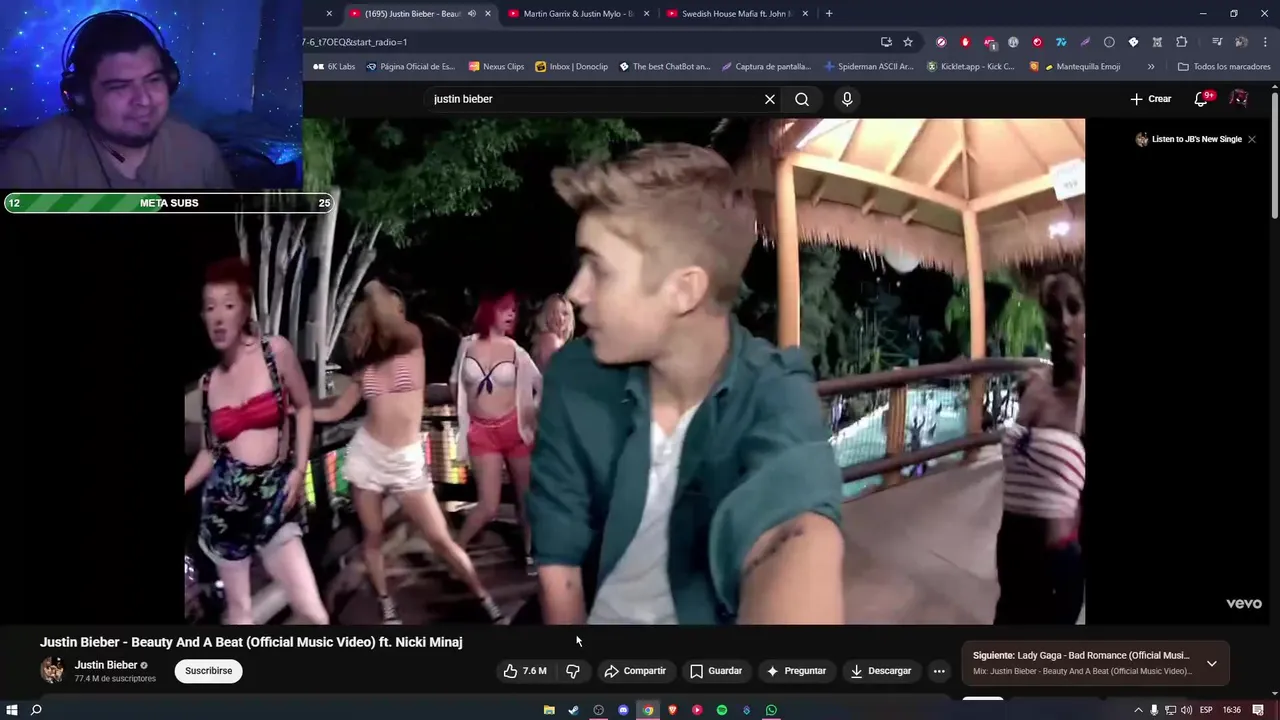The width and height of the screenshot is (1280, 720).
Task: Open Mantequilla Emoji bookmark
Action: tap(1076, 66)
